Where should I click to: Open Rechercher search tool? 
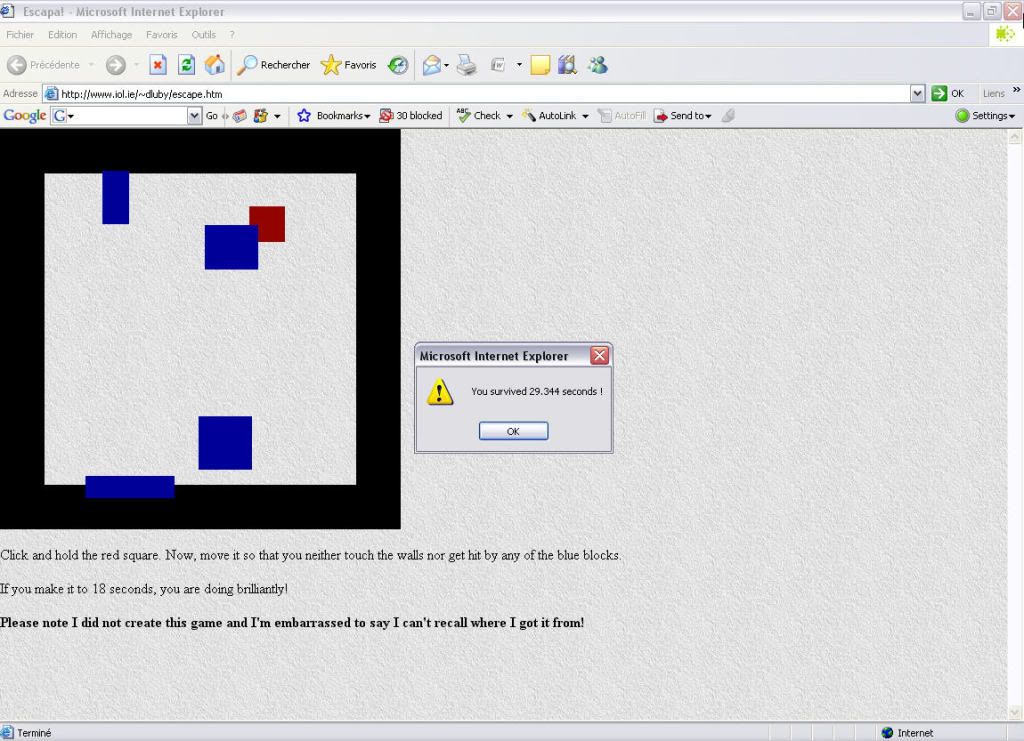pyautogui.click(x=274, y=65)
